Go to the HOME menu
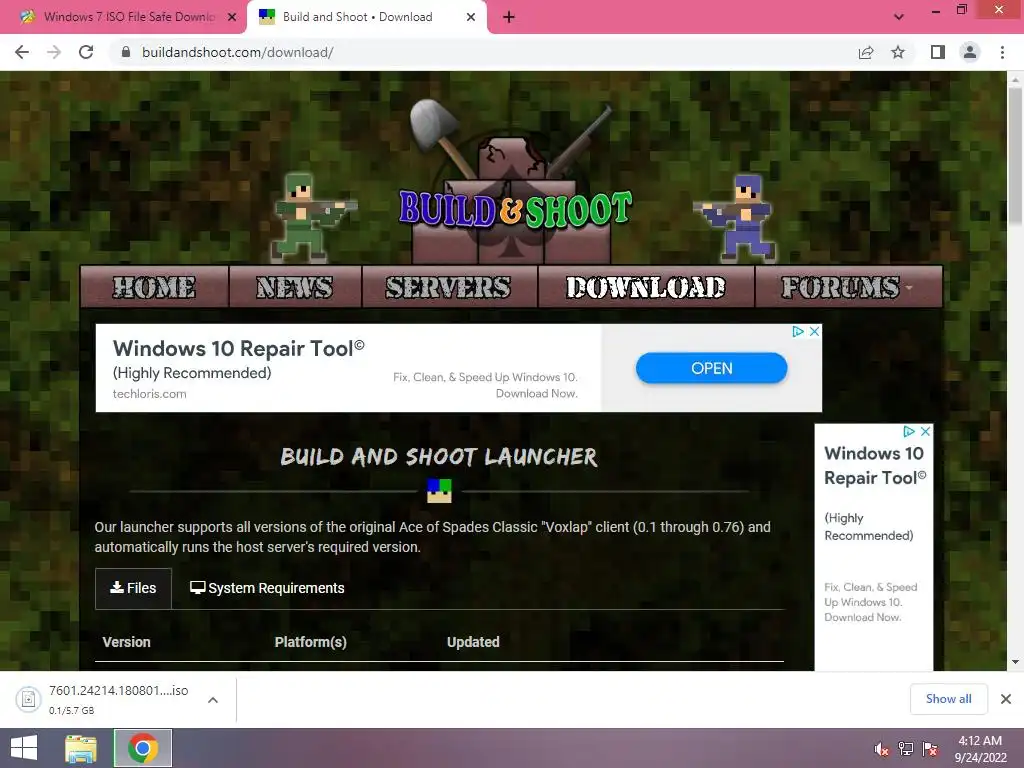The height and width of the screenshot is (768, 1024). 154,287
